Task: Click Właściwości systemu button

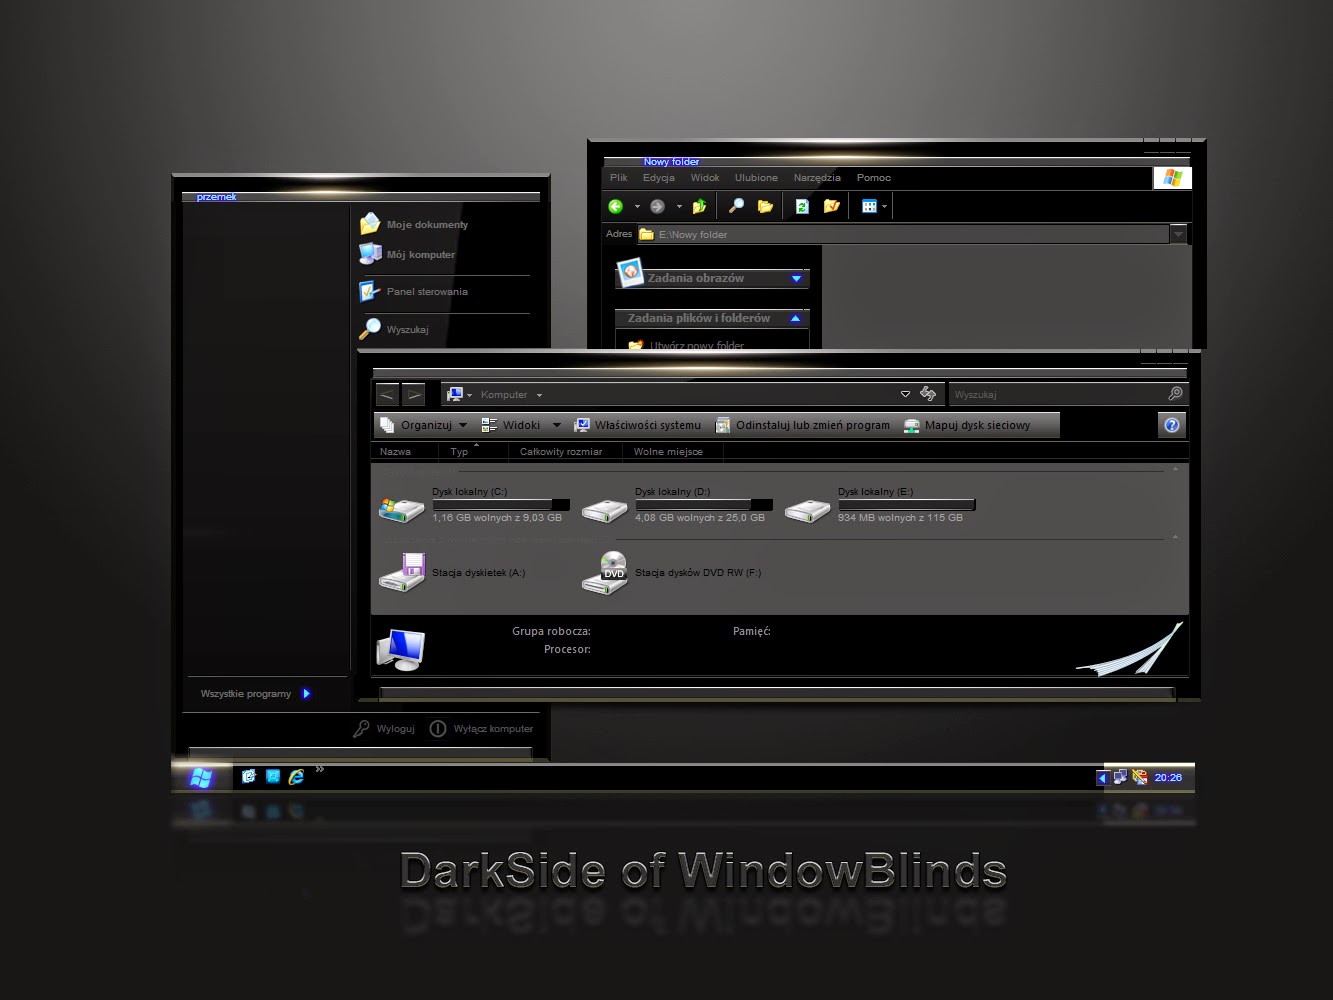Action: coord(637,425)
